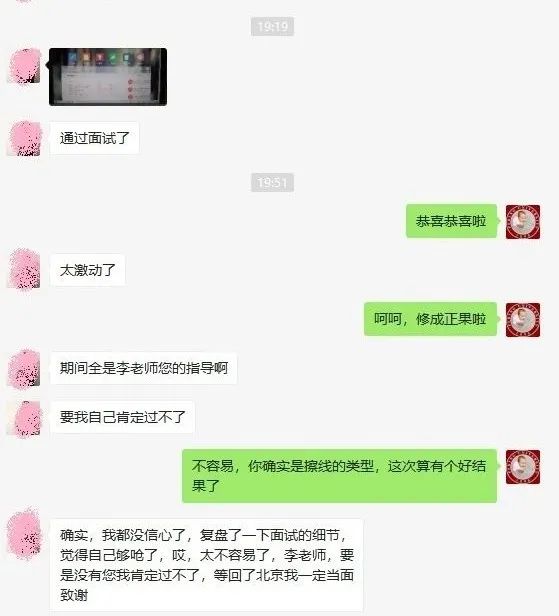The height and width of the screenshot is (616, 559).
Task: Open the screenshot image thumbnail message
Action: tap(108, 77)
